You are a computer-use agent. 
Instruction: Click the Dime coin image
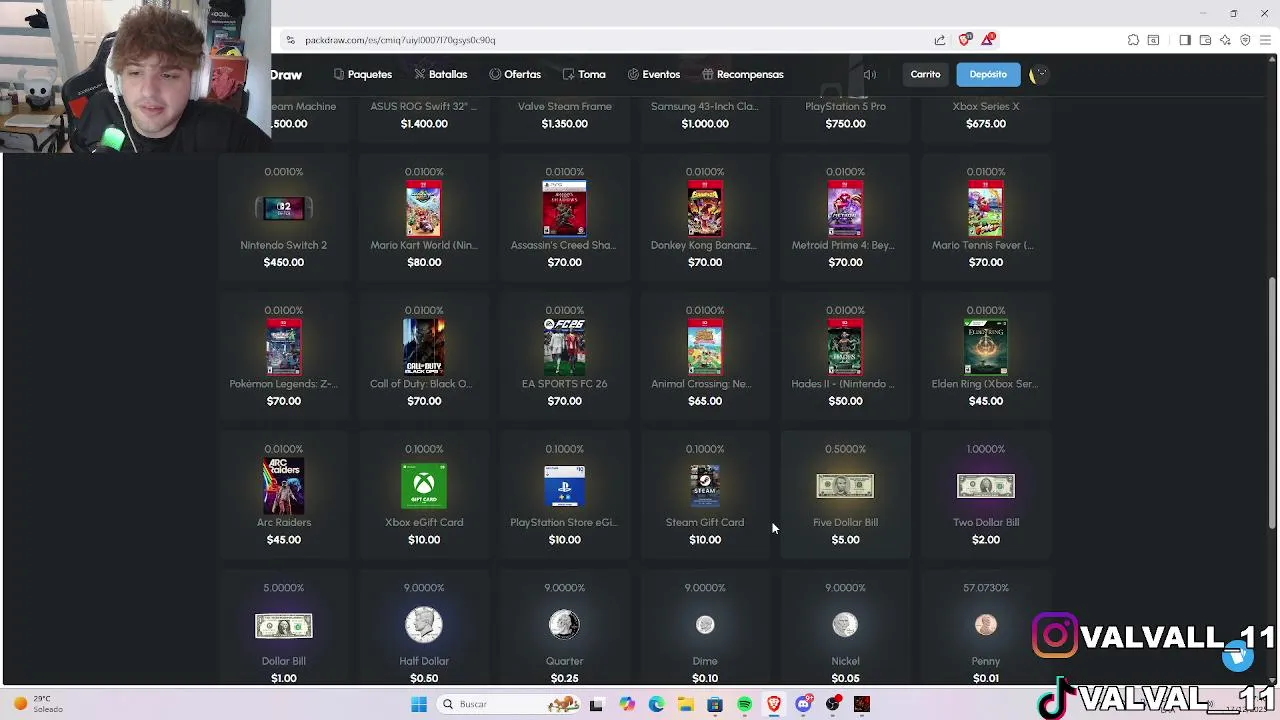[x=705, y=625]
